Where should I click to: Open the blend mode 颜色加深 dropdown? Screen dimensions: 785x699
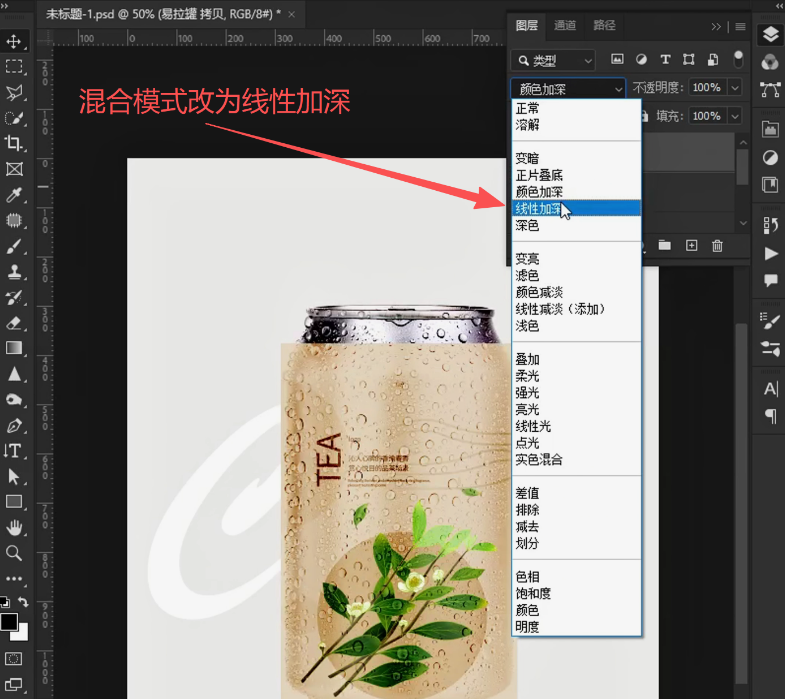568,89
